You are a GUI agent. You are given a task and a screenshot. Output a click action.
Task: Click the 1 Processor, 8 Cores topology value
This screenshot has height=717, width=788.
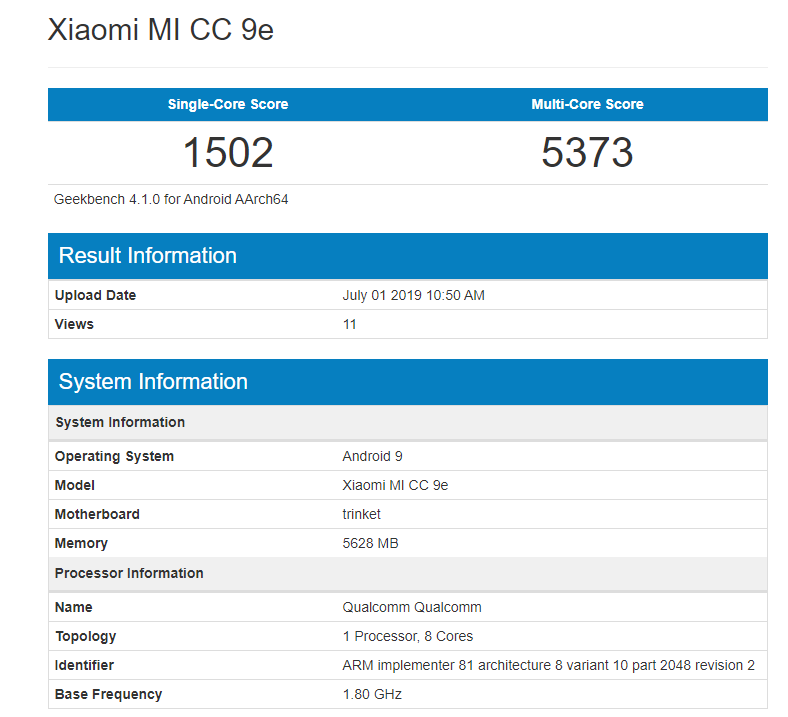pos(408,636)
